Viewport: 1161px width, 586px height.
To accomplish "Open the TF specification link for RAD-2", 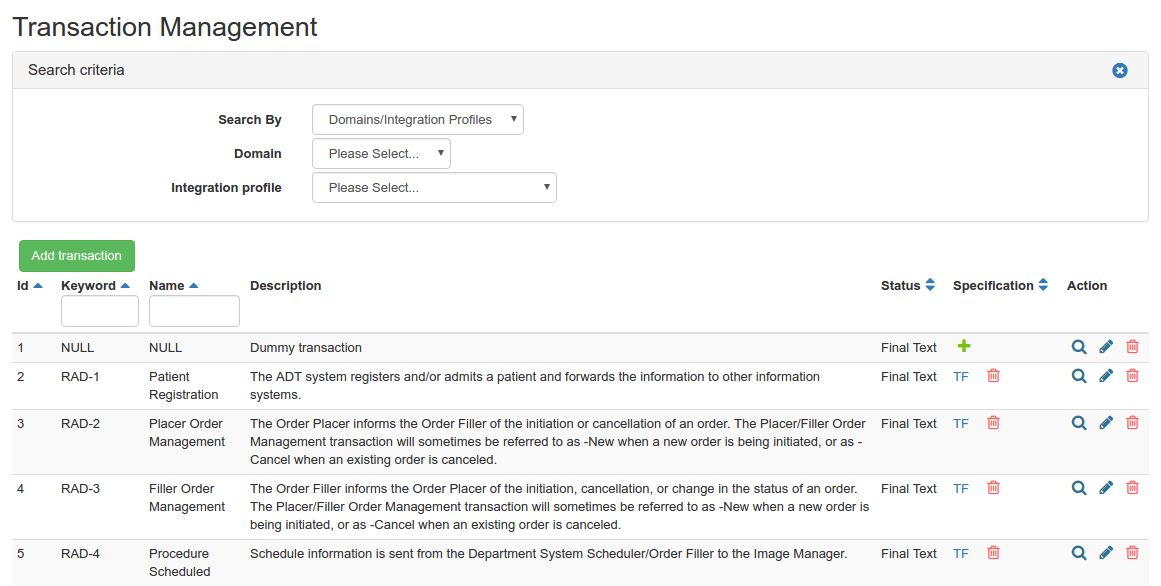I will (961, 424).
